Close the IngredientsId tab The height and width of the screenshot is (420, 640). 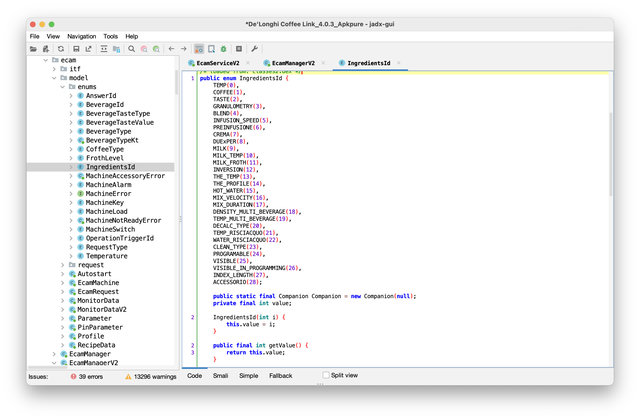point(398,63)
